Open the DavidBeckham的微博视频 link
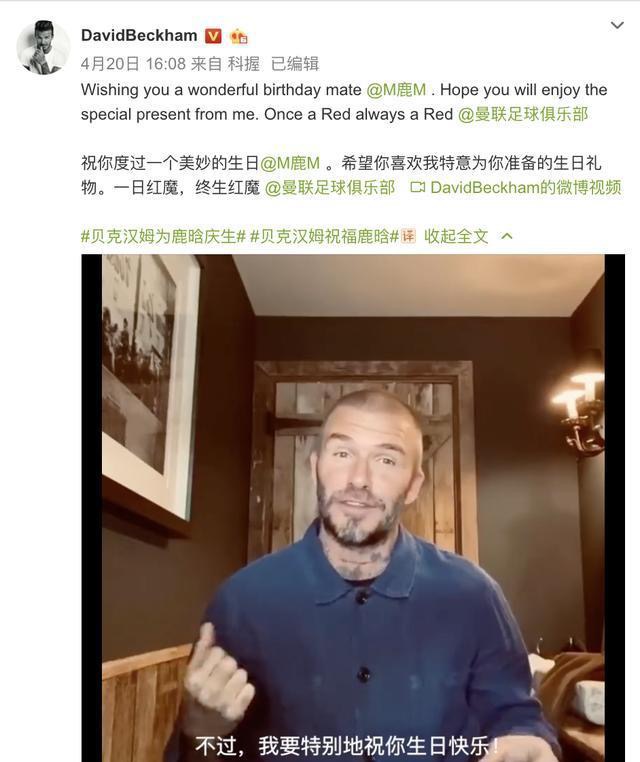The height and width of the screenshot is (762, 640). (x=525, y=188)
